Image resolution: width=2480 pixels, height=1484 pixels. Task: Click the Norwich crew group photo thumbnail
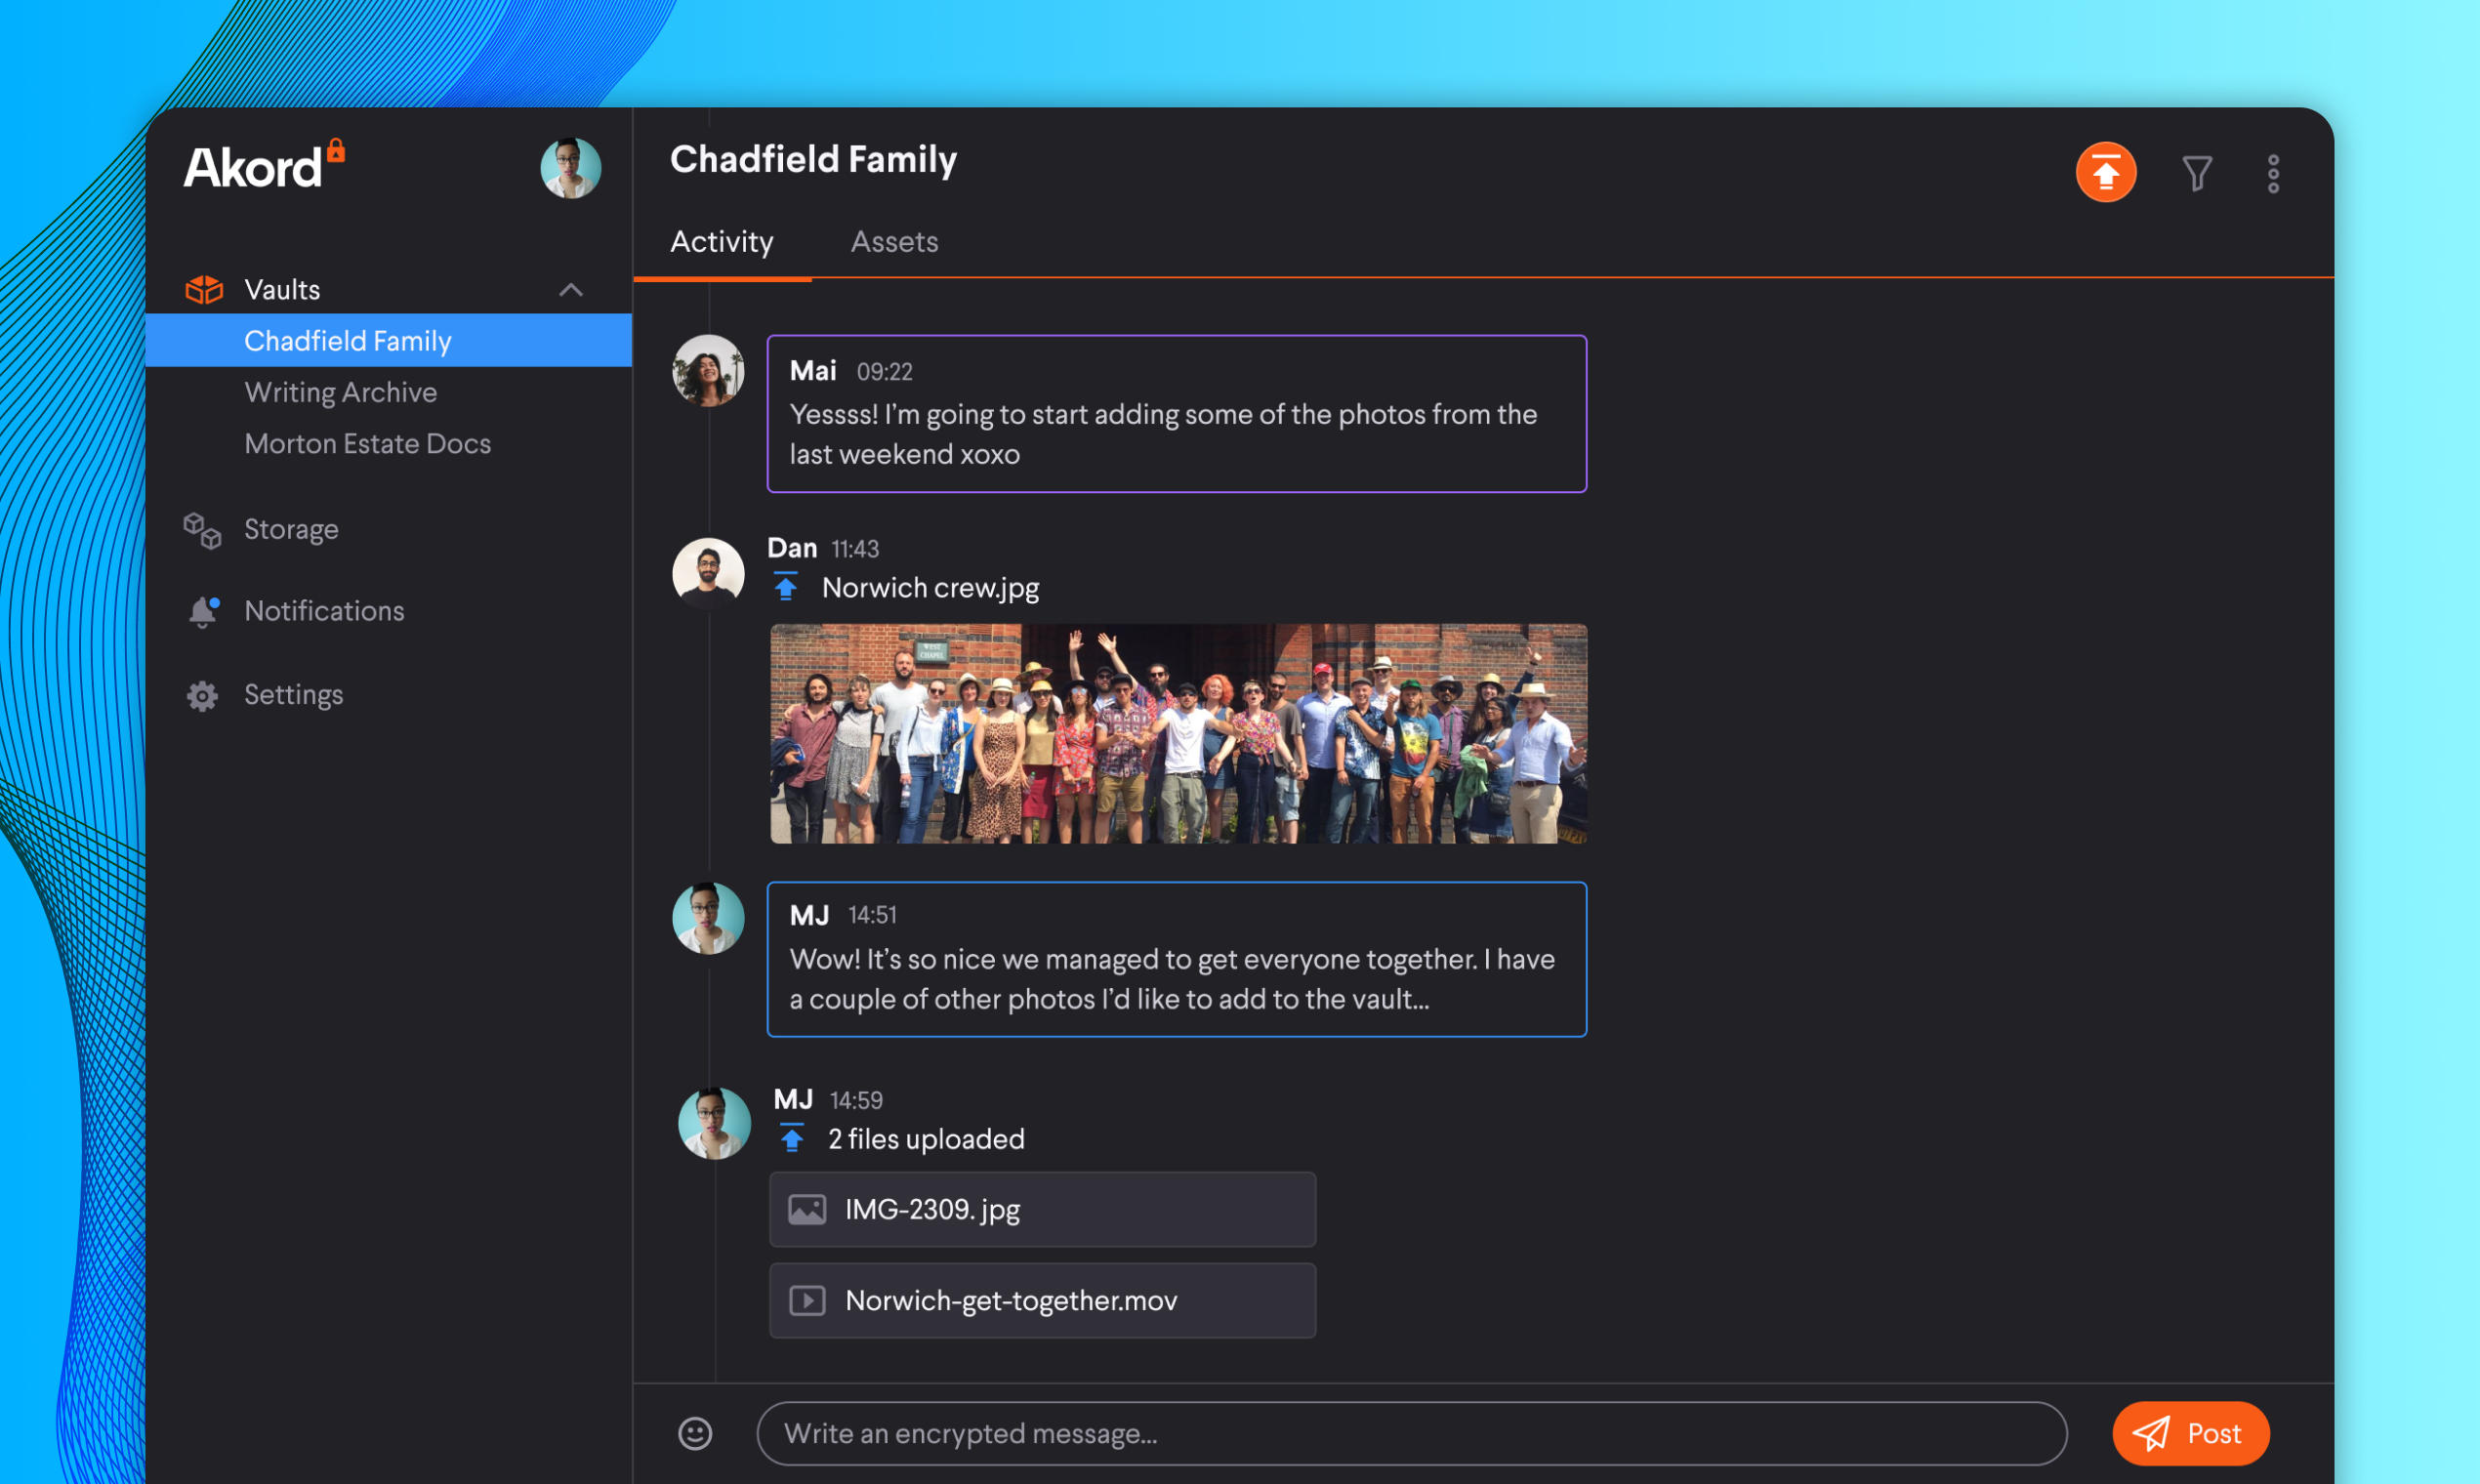1177,733
